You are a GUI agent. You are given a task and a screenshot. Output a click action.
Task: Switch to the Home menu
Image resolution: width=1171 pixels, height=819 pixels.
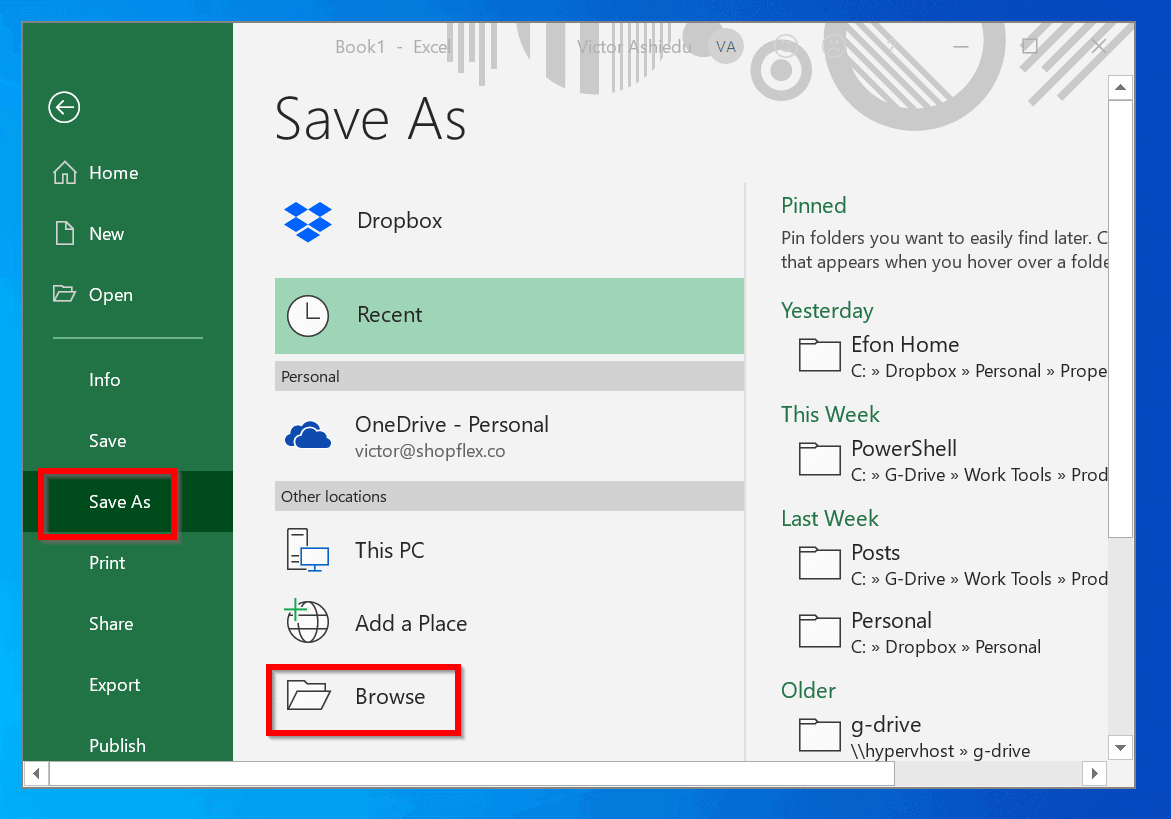[x=112, y=172]
